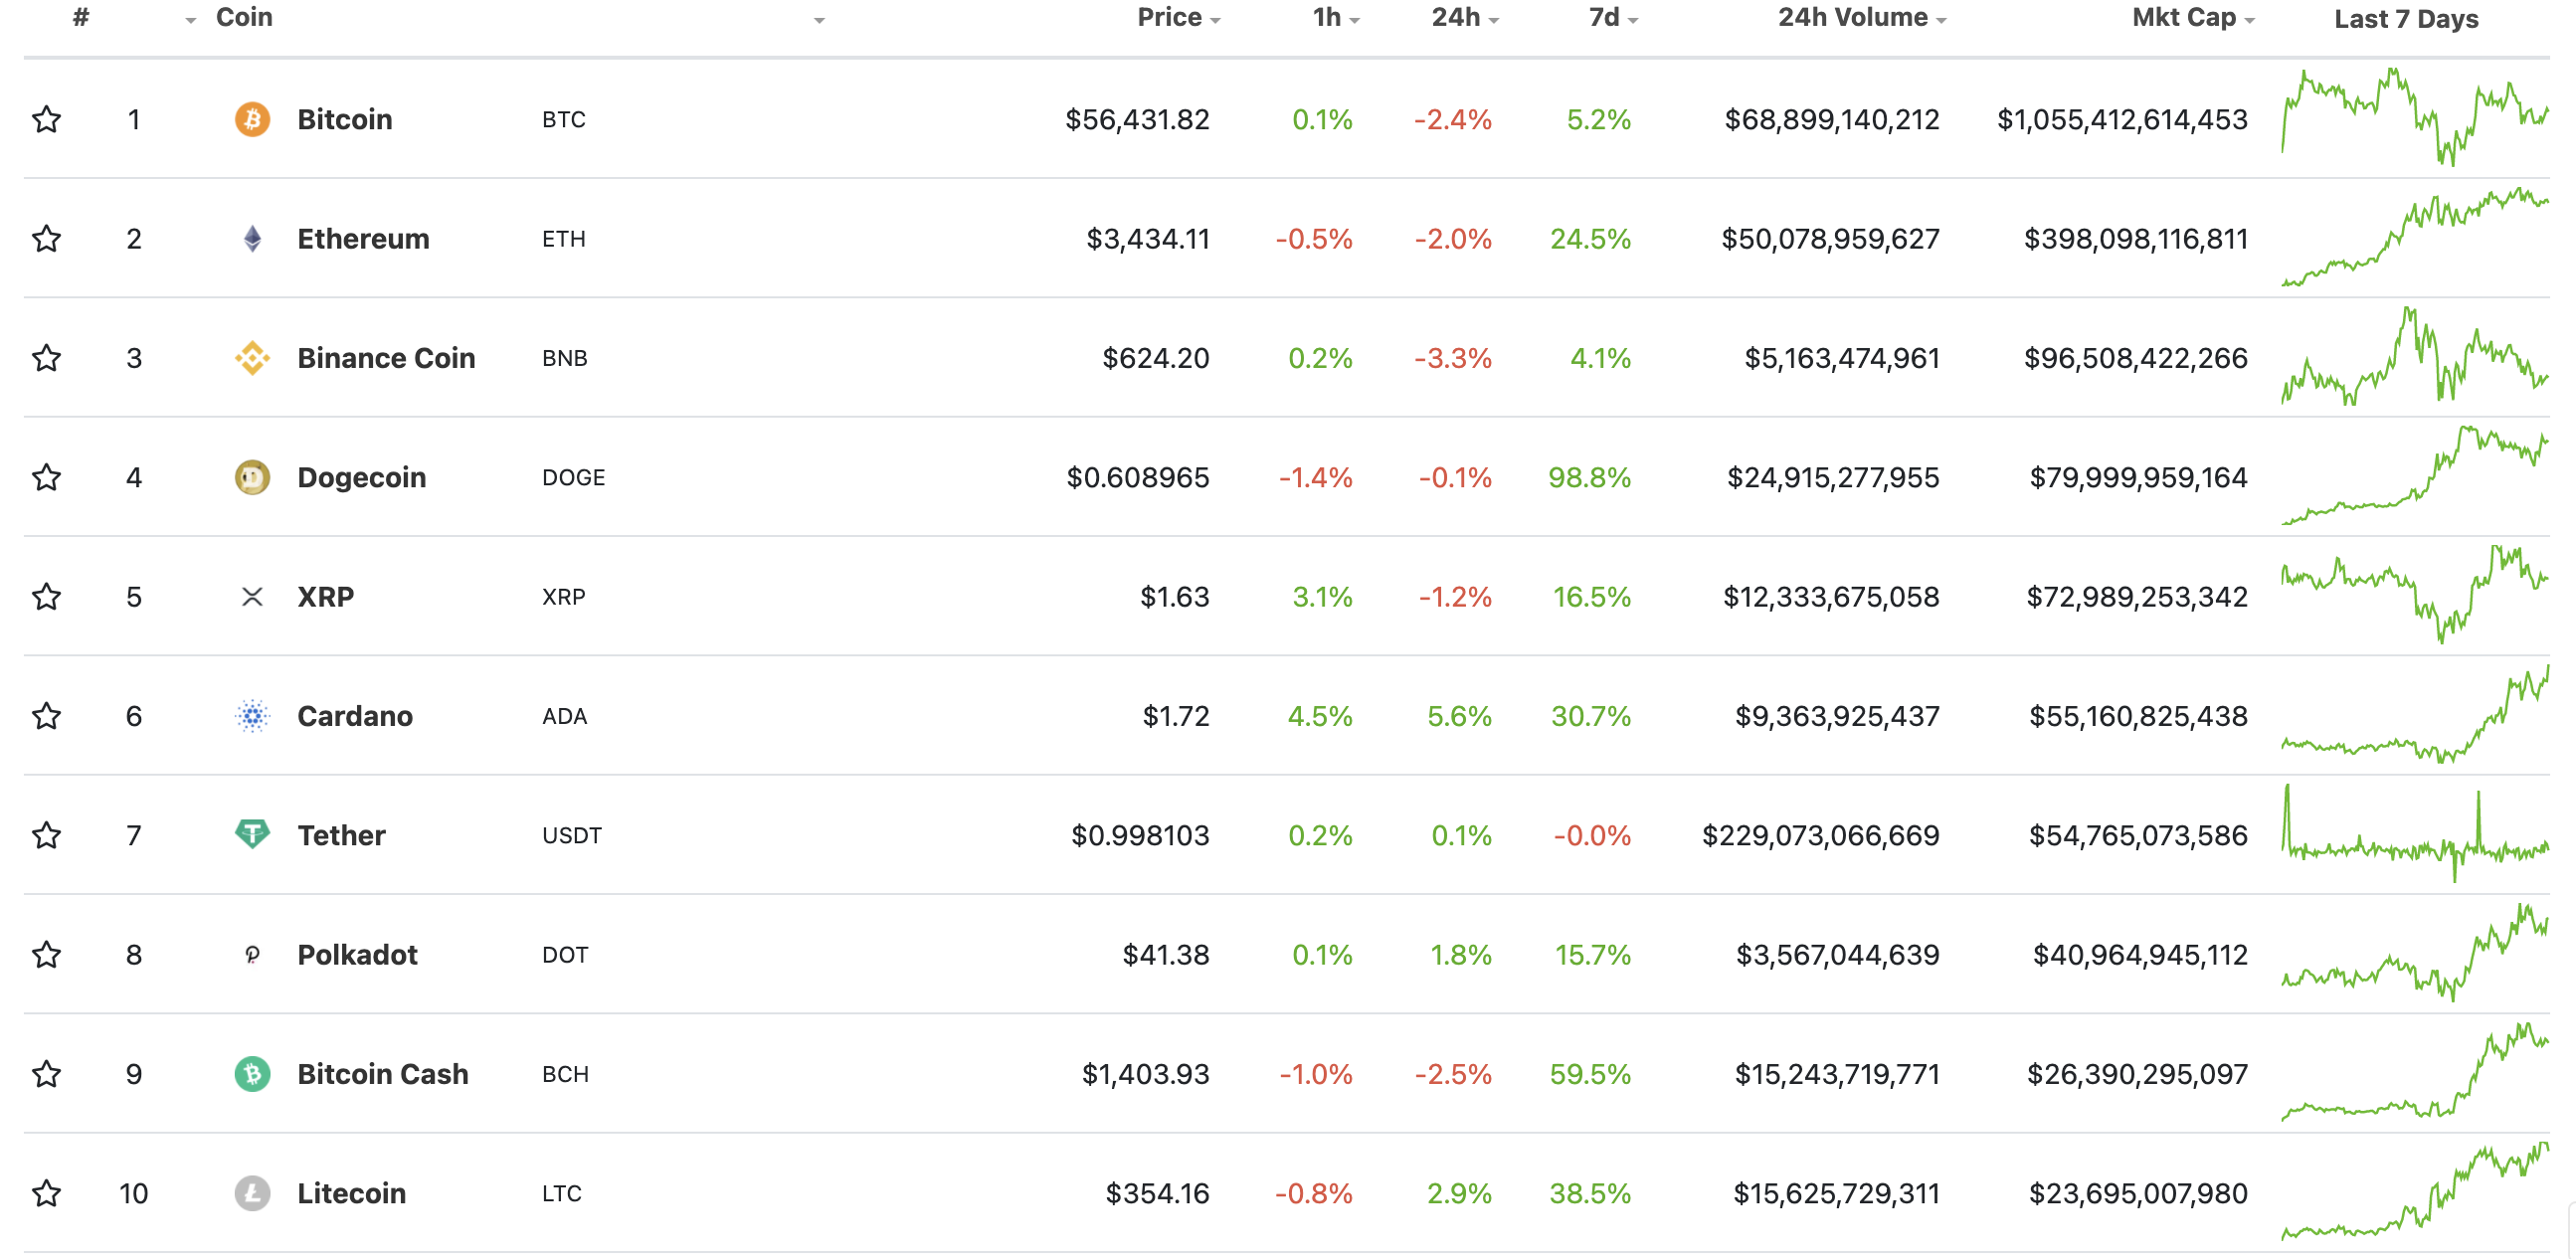Sort by 1h change header
2576x1259 pixels.
1335,18
